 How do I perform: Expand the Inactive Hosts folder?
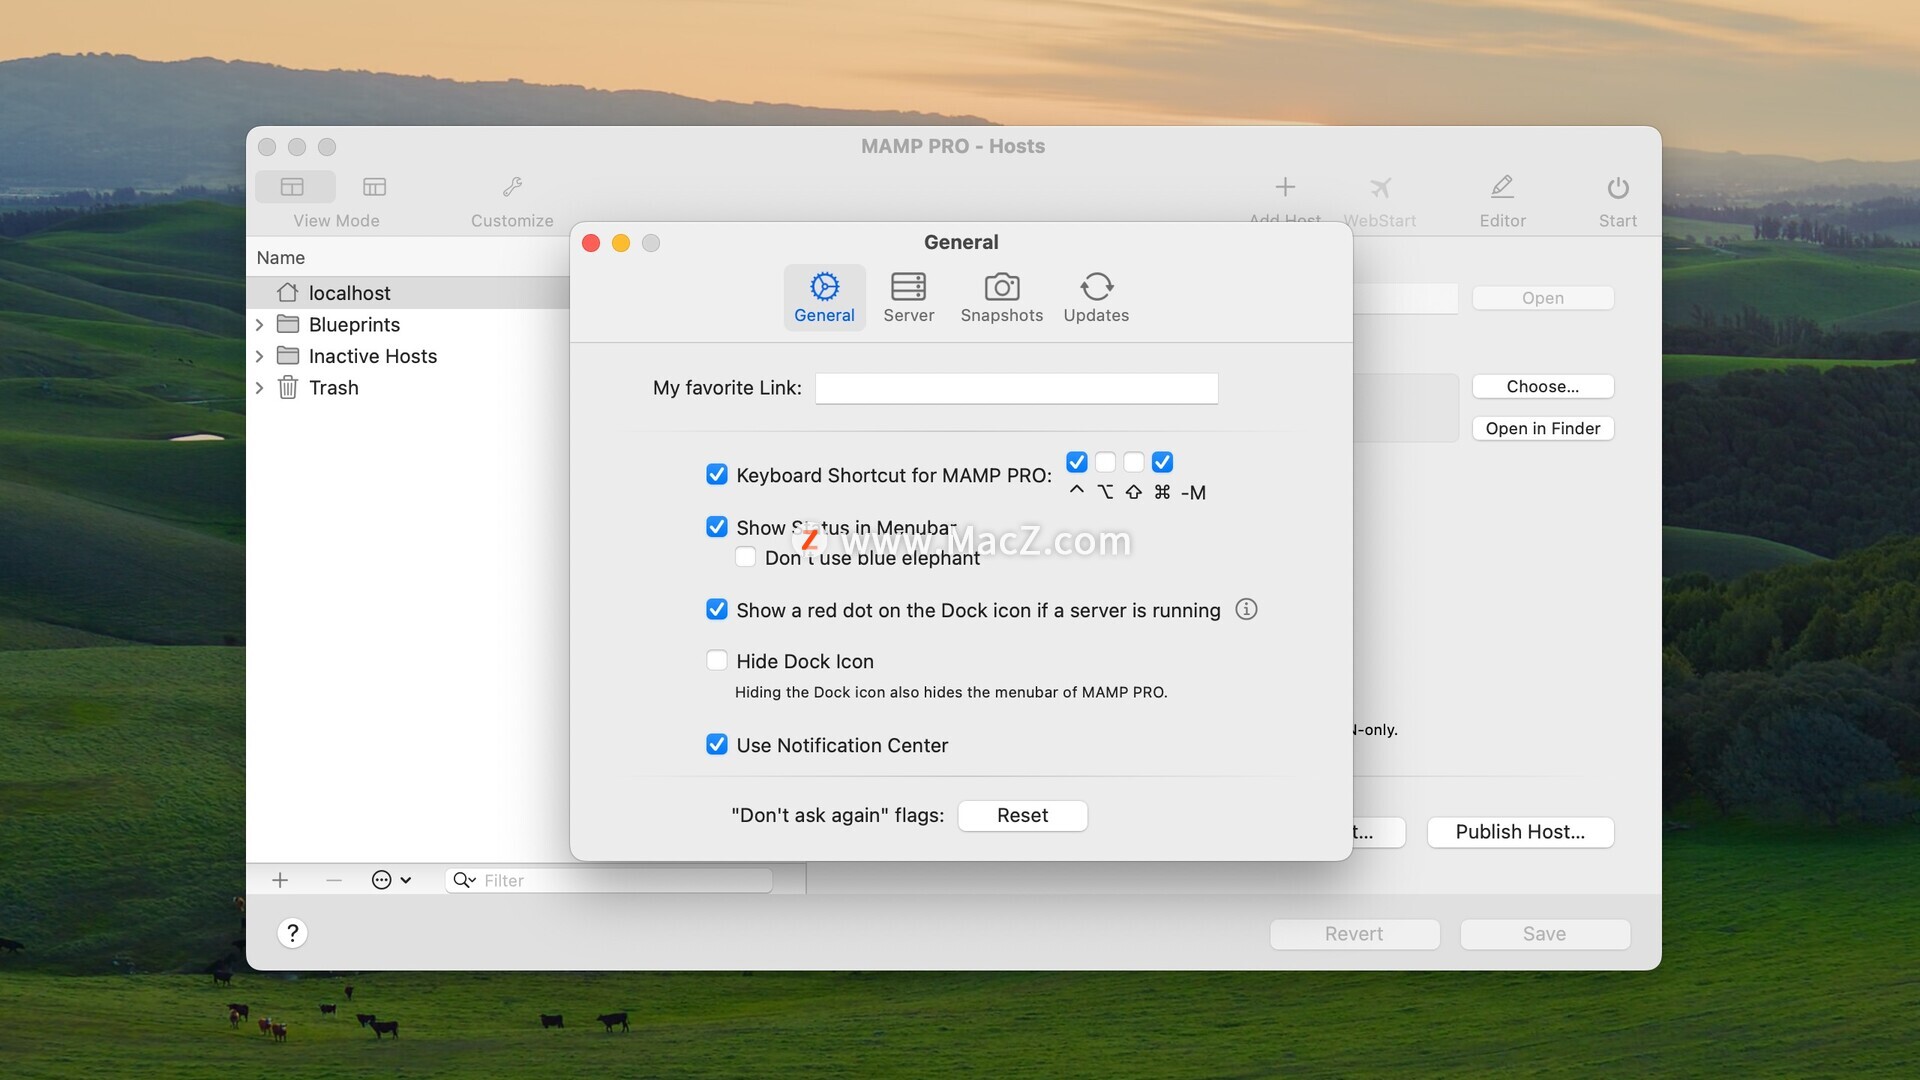pyautogui.click(x=260, y=356)
